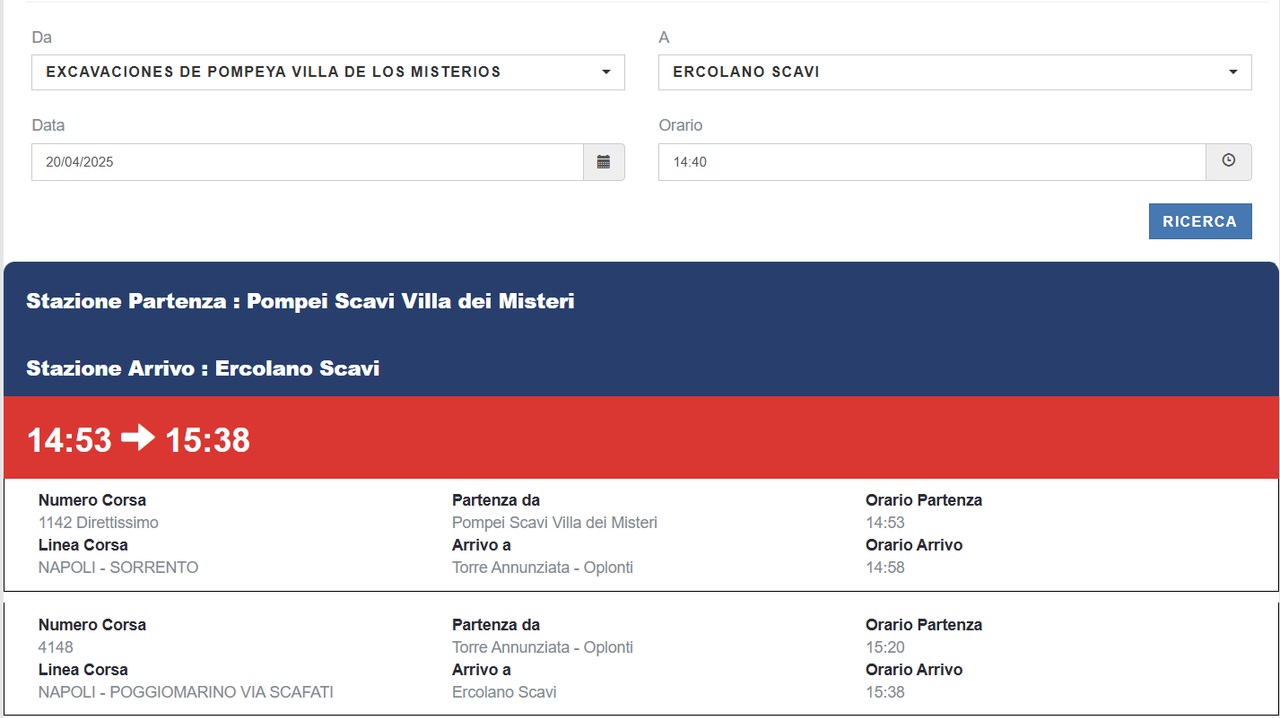The image size is (1280, 718).
Task: Select the red 14:53 to 15:38 journey header
Action: pos(641,438)
